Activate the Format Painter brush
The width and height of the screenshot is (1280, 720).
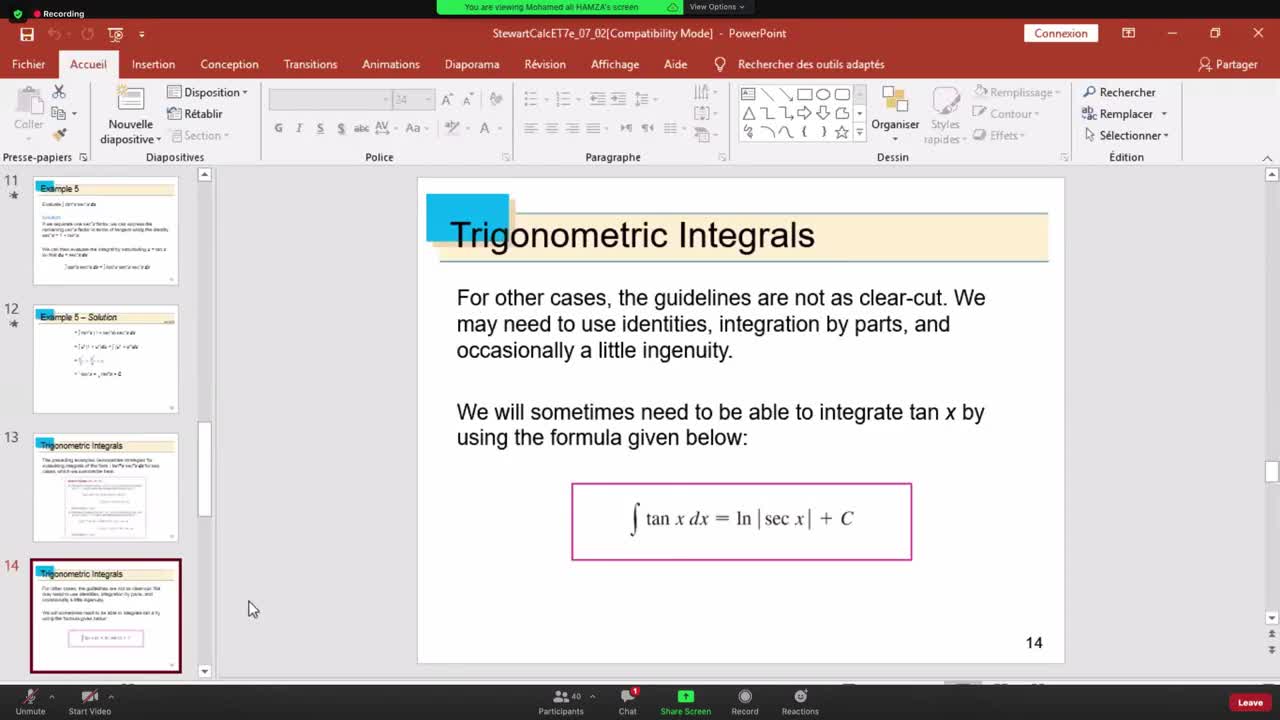coord(59,135)
